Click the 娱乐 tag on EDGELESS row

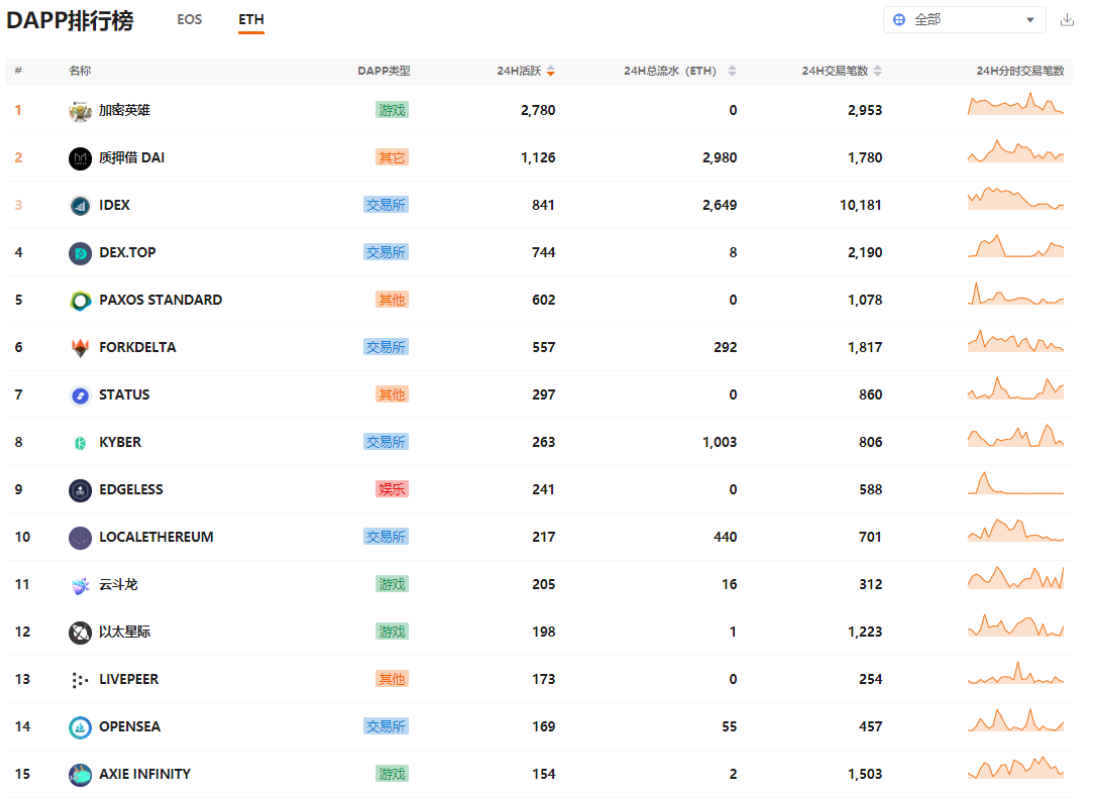tap(392, 490)
